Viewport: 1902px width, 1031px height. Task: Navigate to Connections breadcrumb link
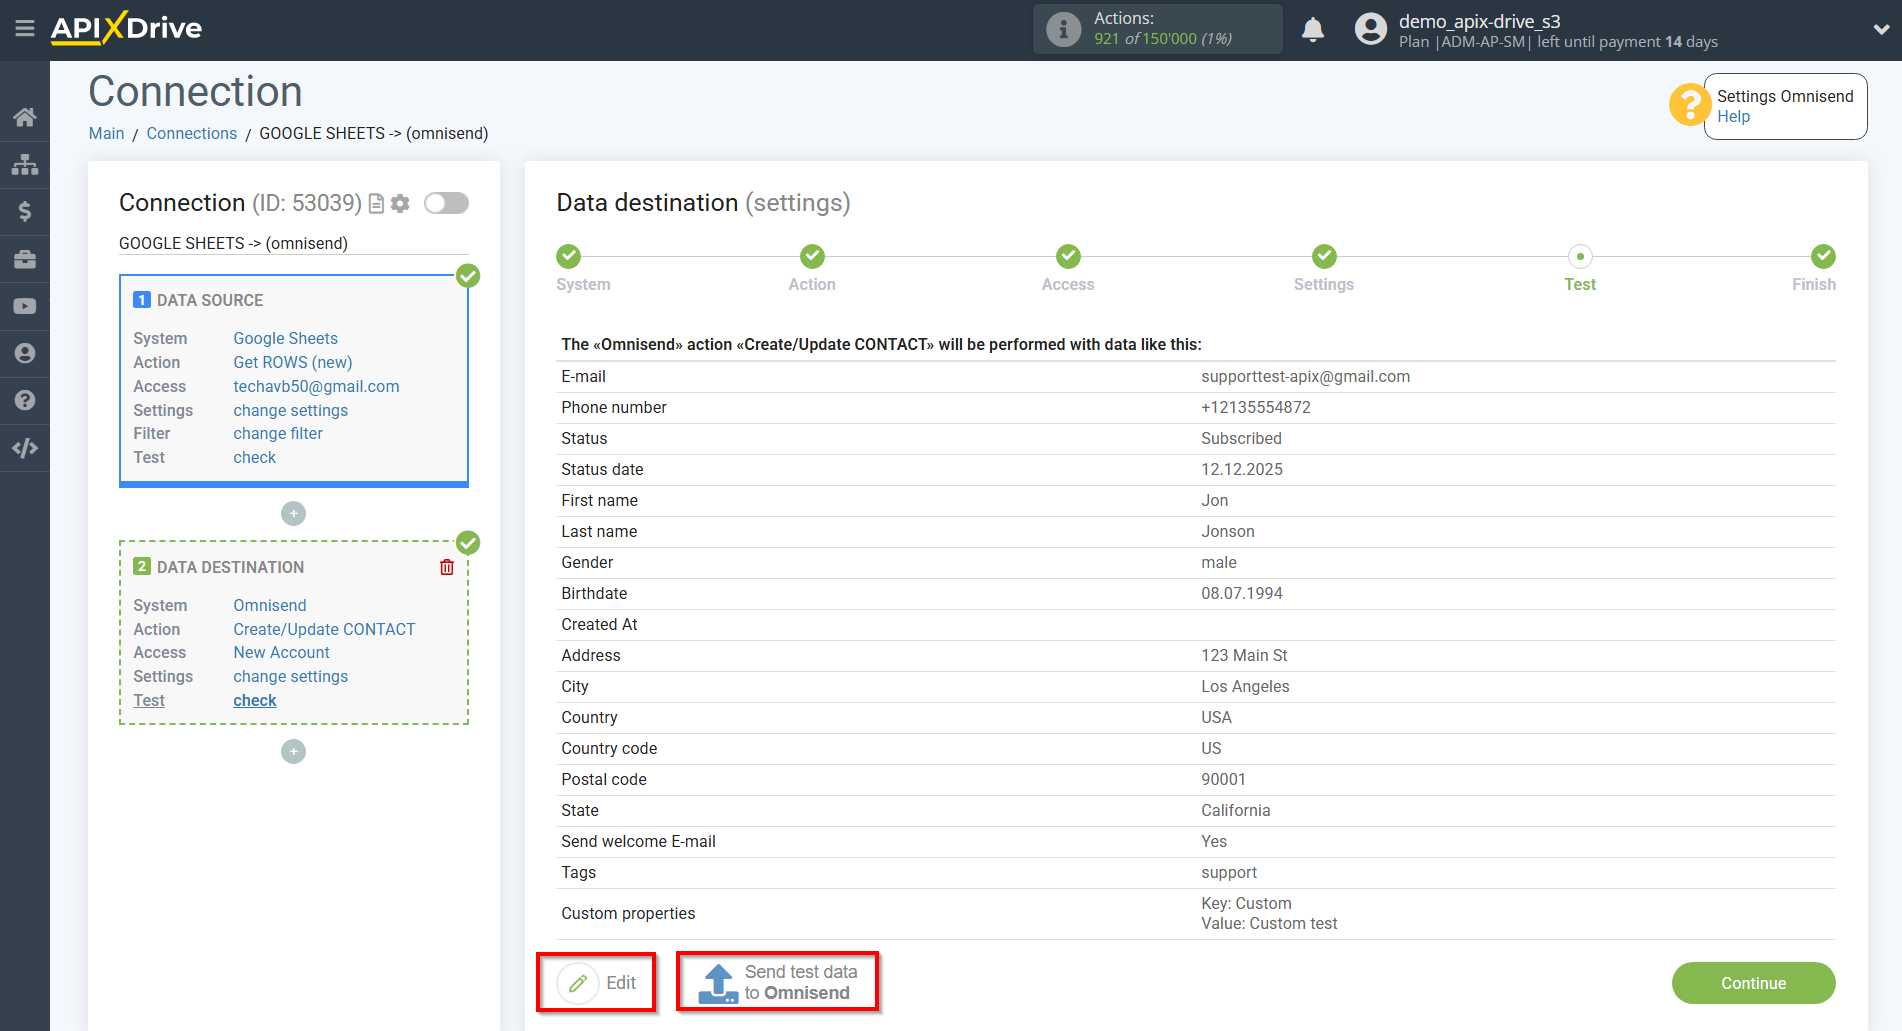coord(191,133)
